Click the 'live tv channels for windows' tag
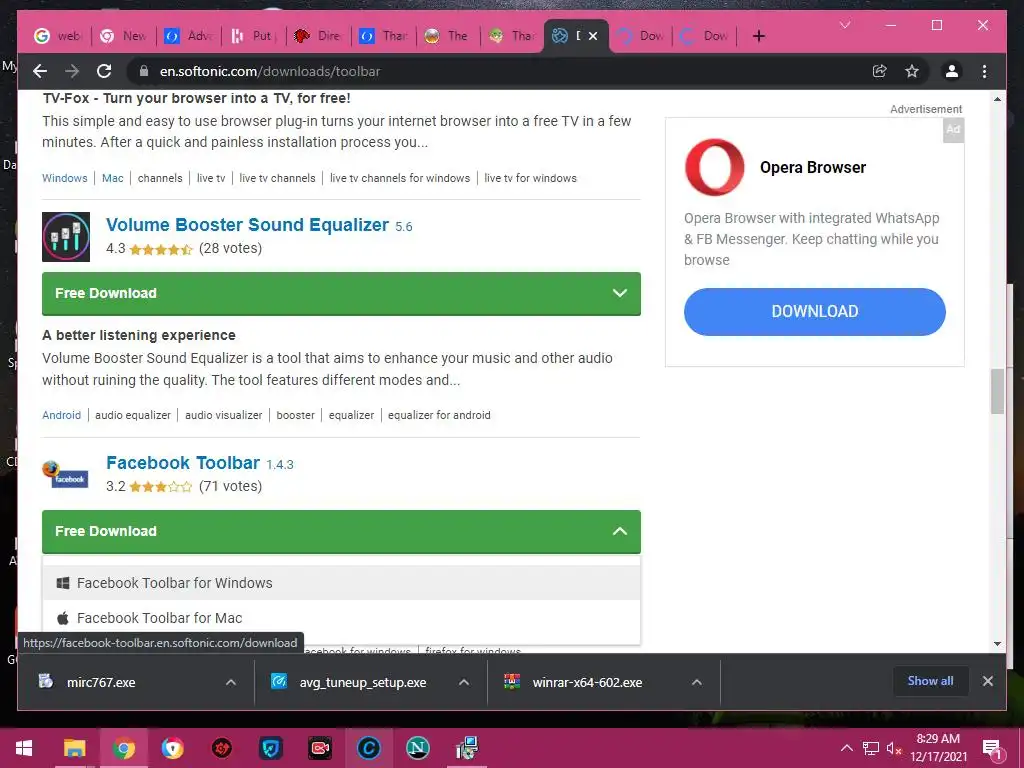The width and height of the screenshot is (1024, 768). tap(400, 178)
